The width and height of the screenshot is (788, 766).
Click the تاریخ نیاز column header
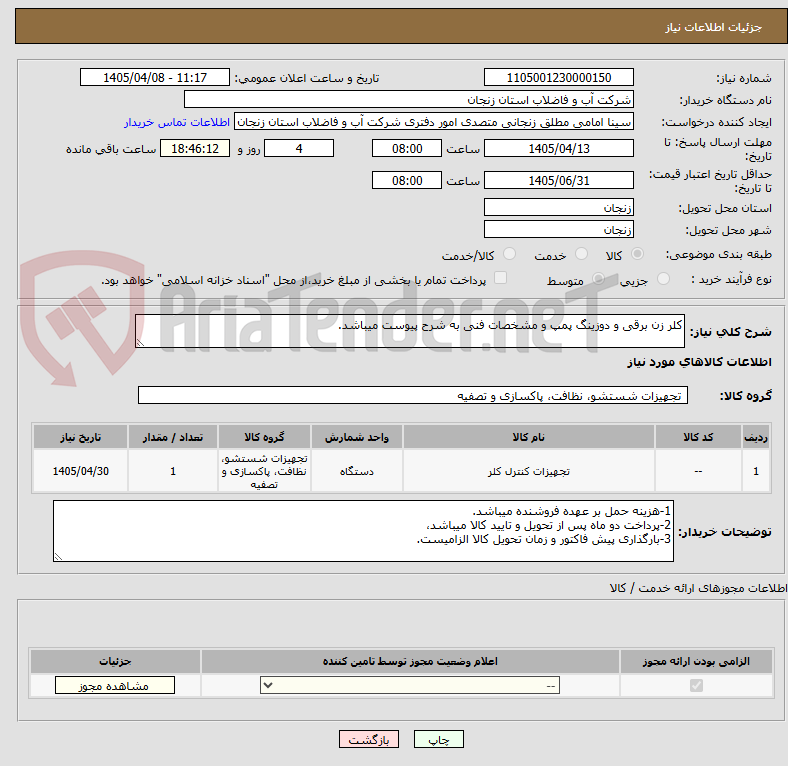point(80,437)
